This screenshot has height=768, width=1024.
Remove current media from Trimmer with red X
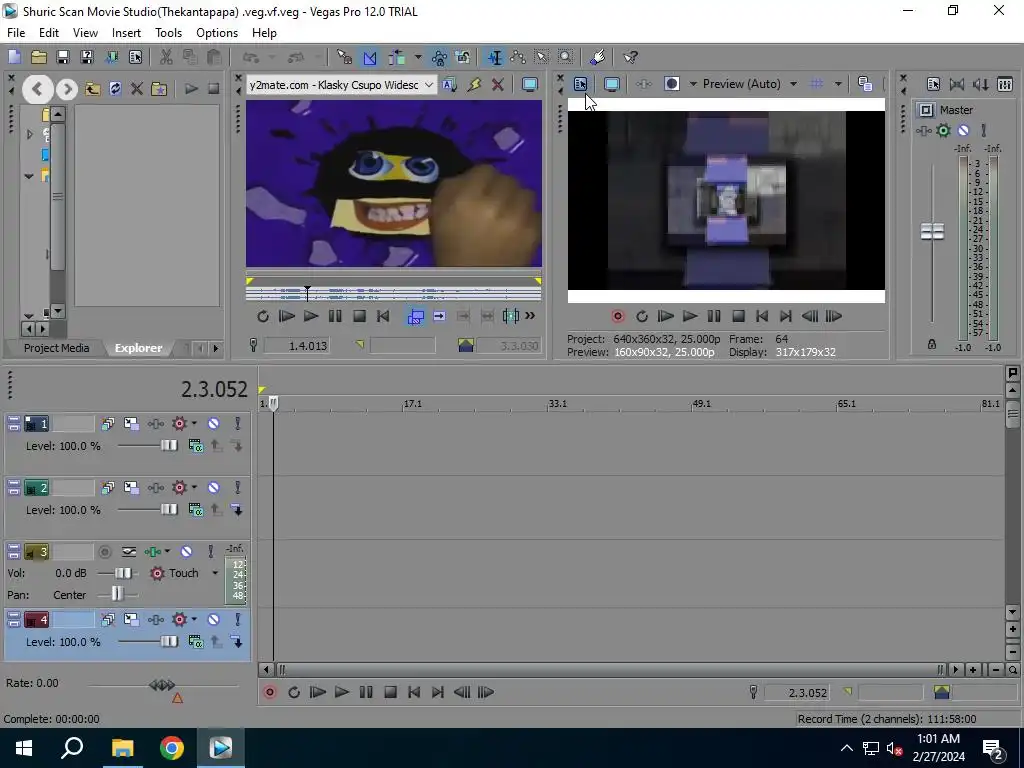pos(498,84)
